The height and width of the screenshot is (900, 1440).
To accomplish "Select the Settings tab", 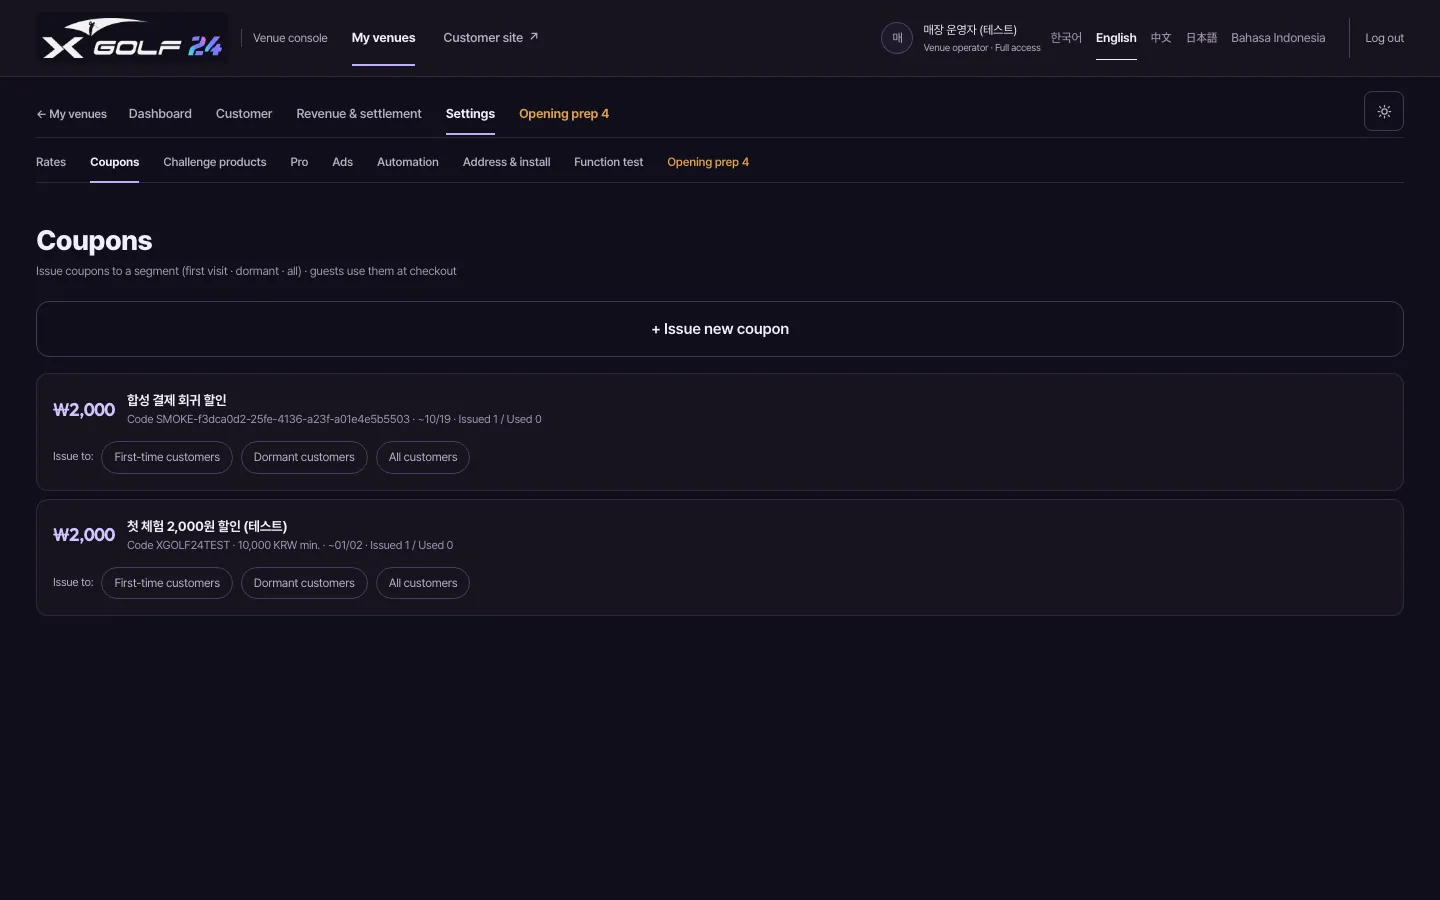I will click(470, 114).
